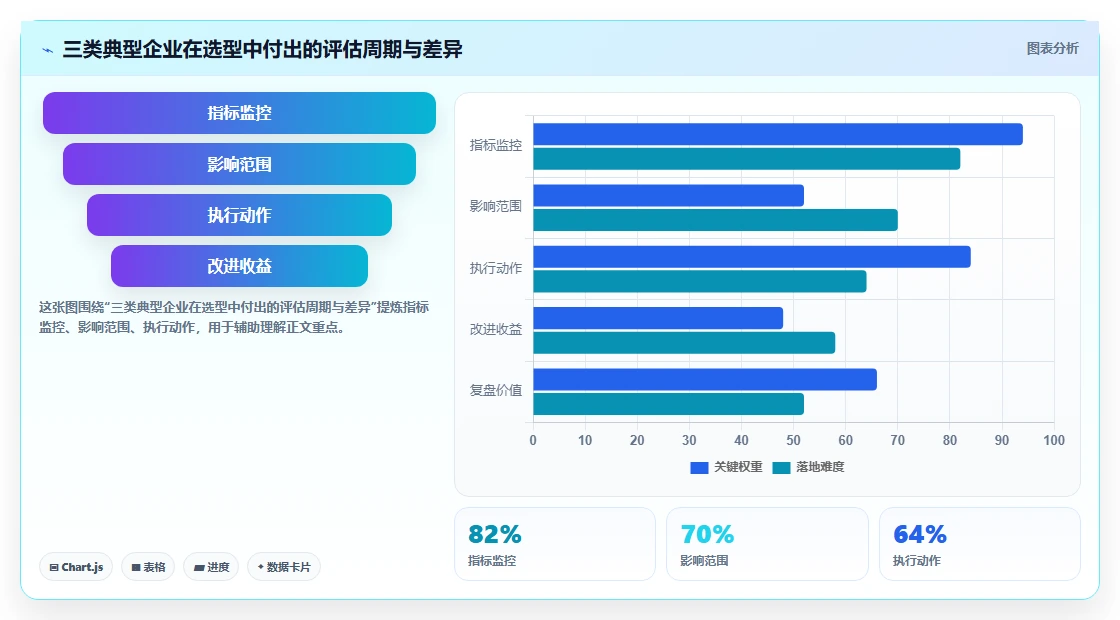1120x620 pixels.
Task: Click the 进度 tag chip
Action: [x=211, y=567]
